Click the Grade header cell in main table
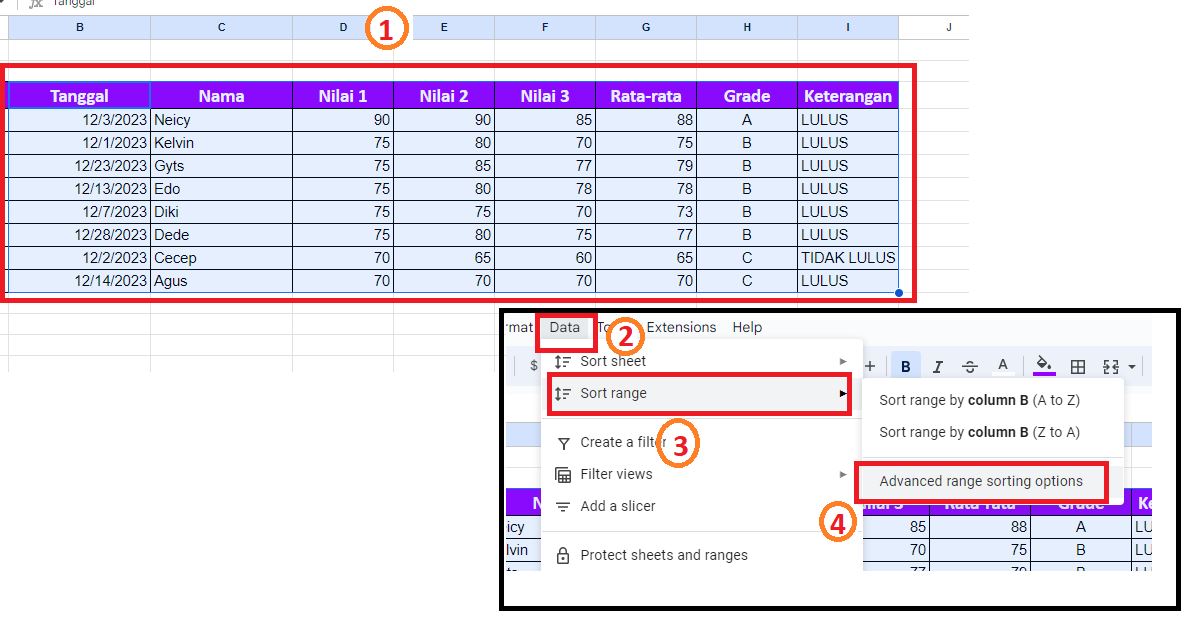The image size is (1188, 625). [x=747, y=96]
